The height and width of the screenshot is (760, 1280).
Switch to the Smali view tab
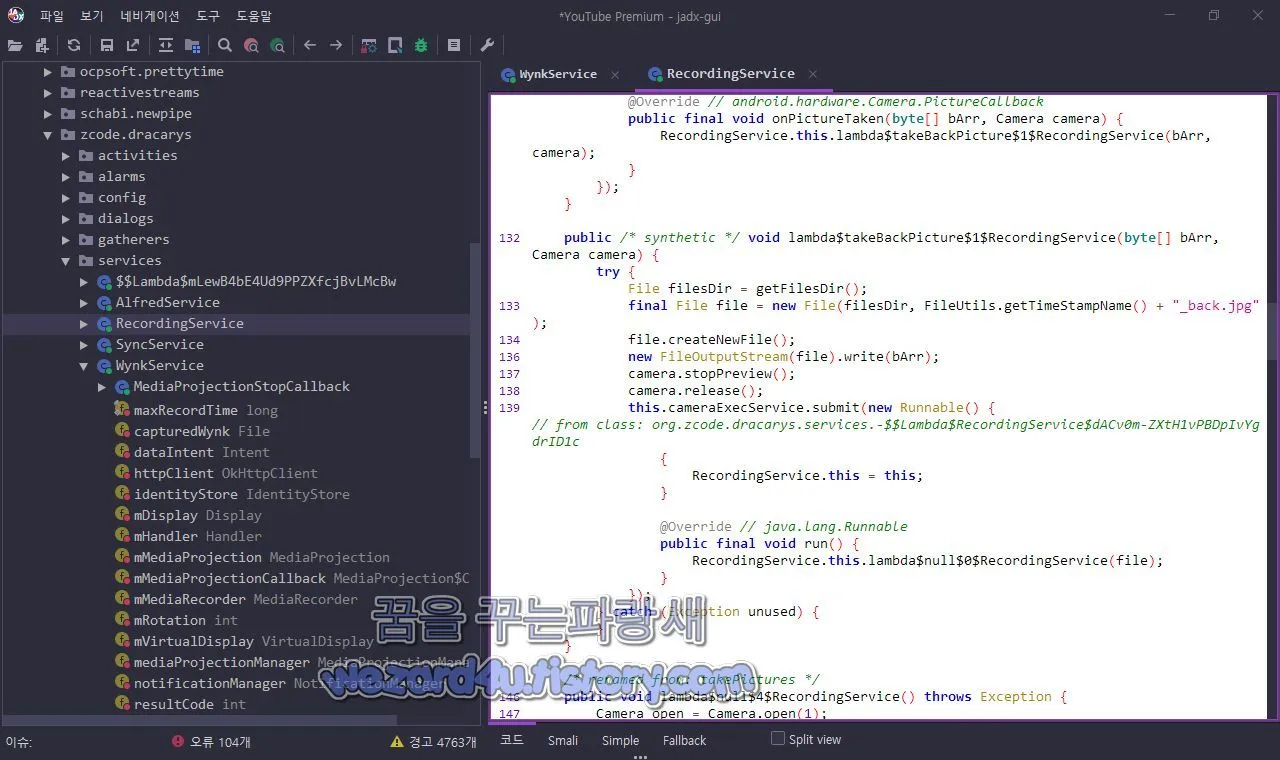563,740
